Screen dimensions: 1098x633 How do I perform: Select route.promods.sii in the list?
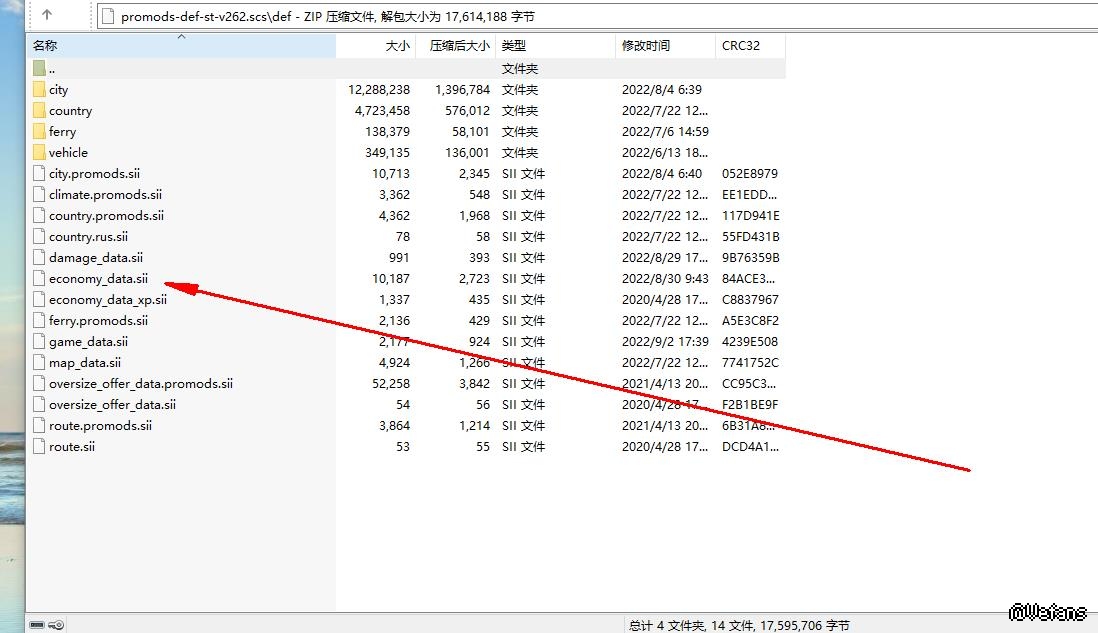[100, 426]
